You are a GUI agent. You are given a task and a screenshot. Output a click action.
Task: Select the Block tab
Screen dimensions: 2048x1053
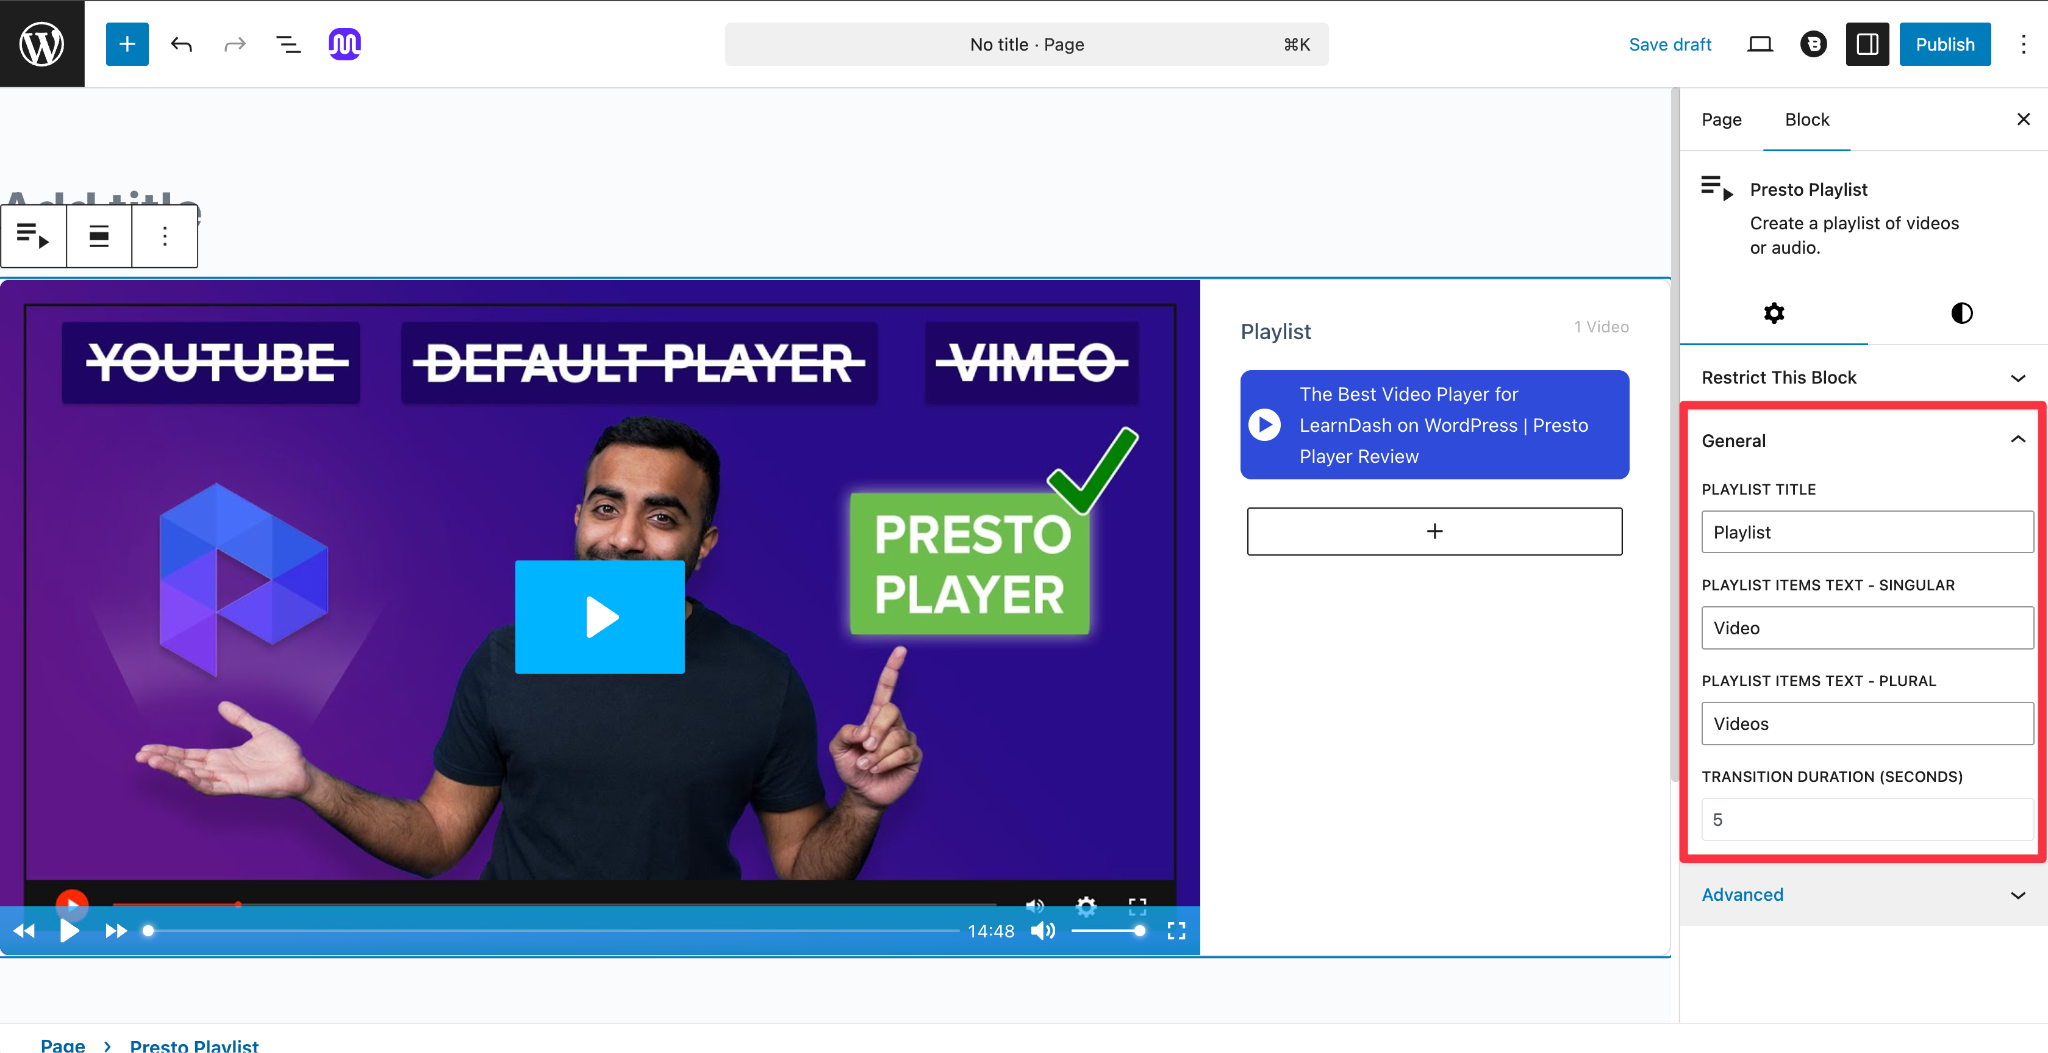coord(1806,119)
